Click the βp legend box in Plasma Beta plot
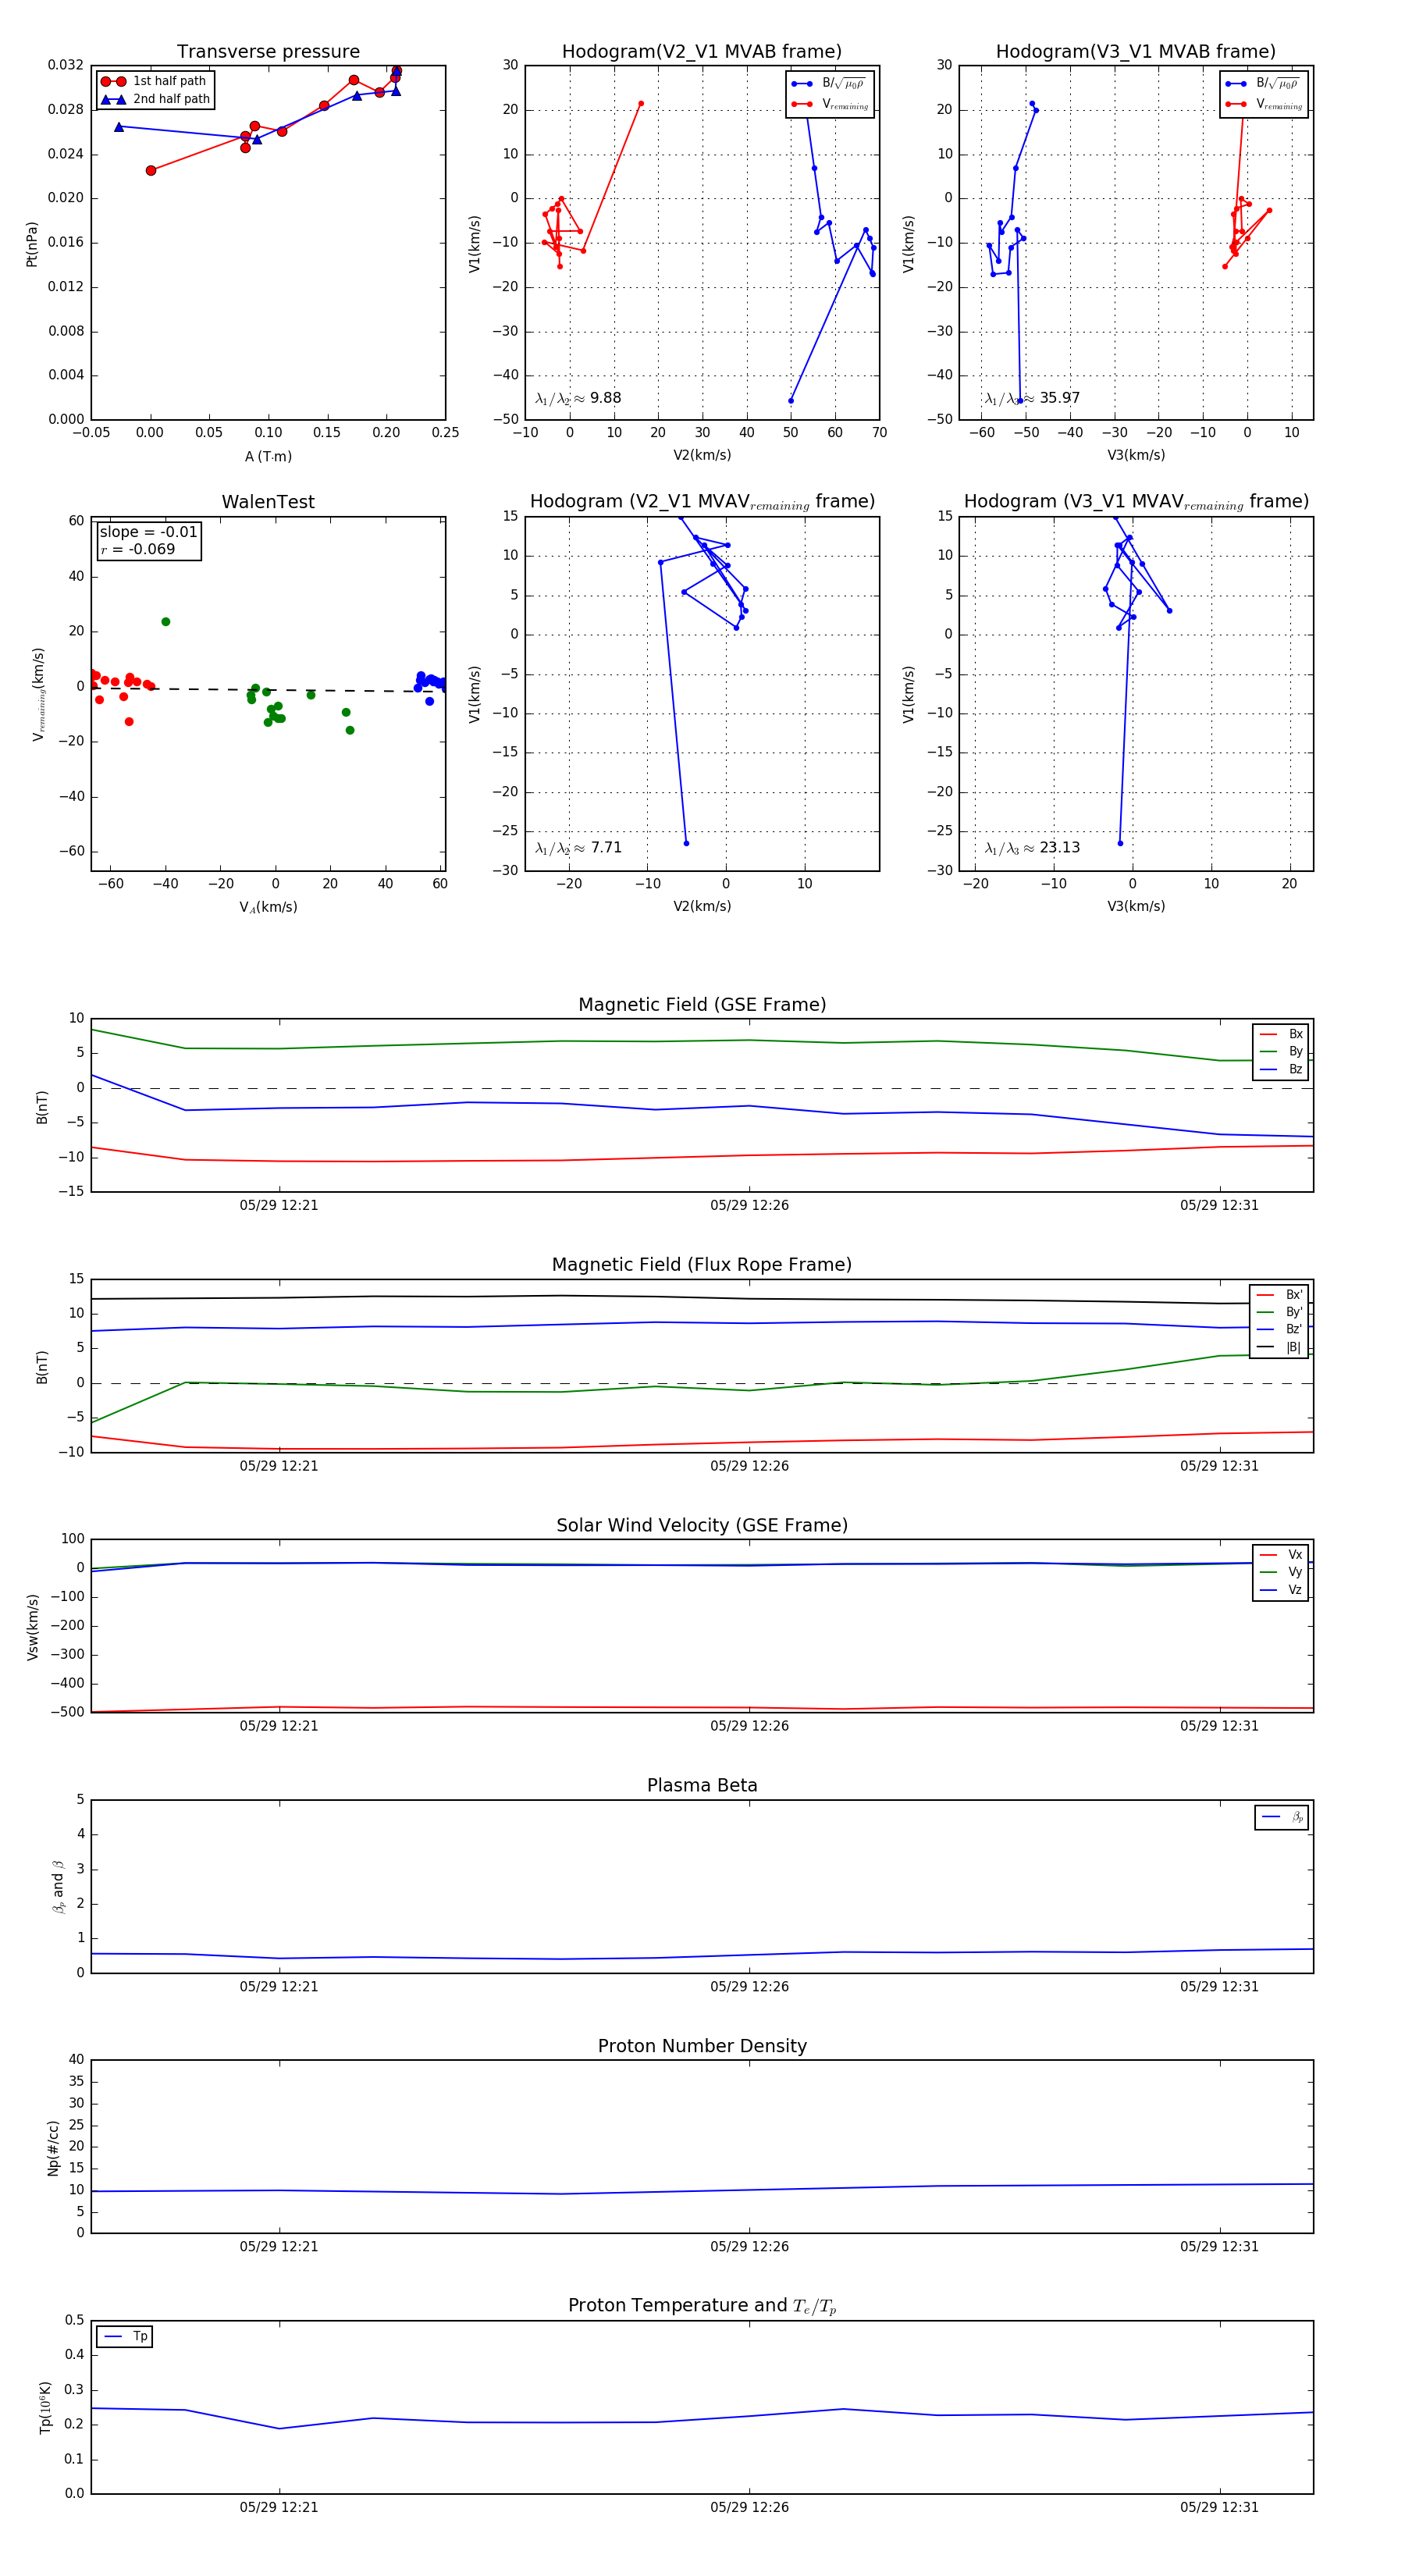Viewport: 1405px width, 2576px height. click(x=1282, y=1817)
